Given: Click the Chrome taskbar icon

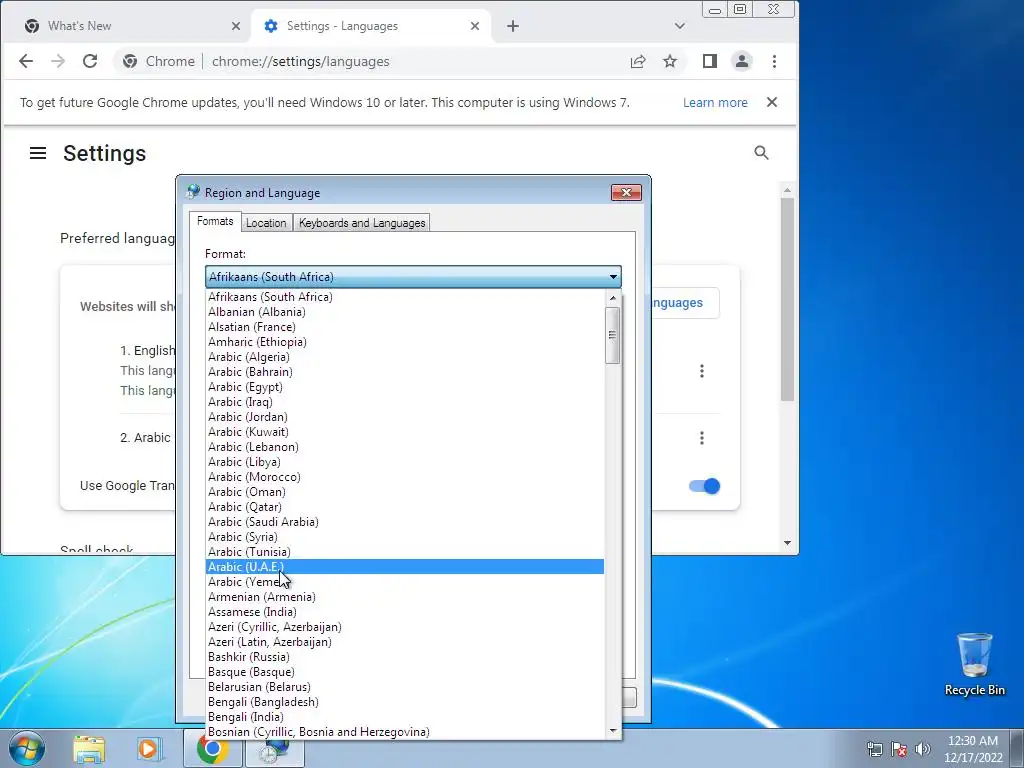Looking at the screenshot, I should [x=212, y=749].
